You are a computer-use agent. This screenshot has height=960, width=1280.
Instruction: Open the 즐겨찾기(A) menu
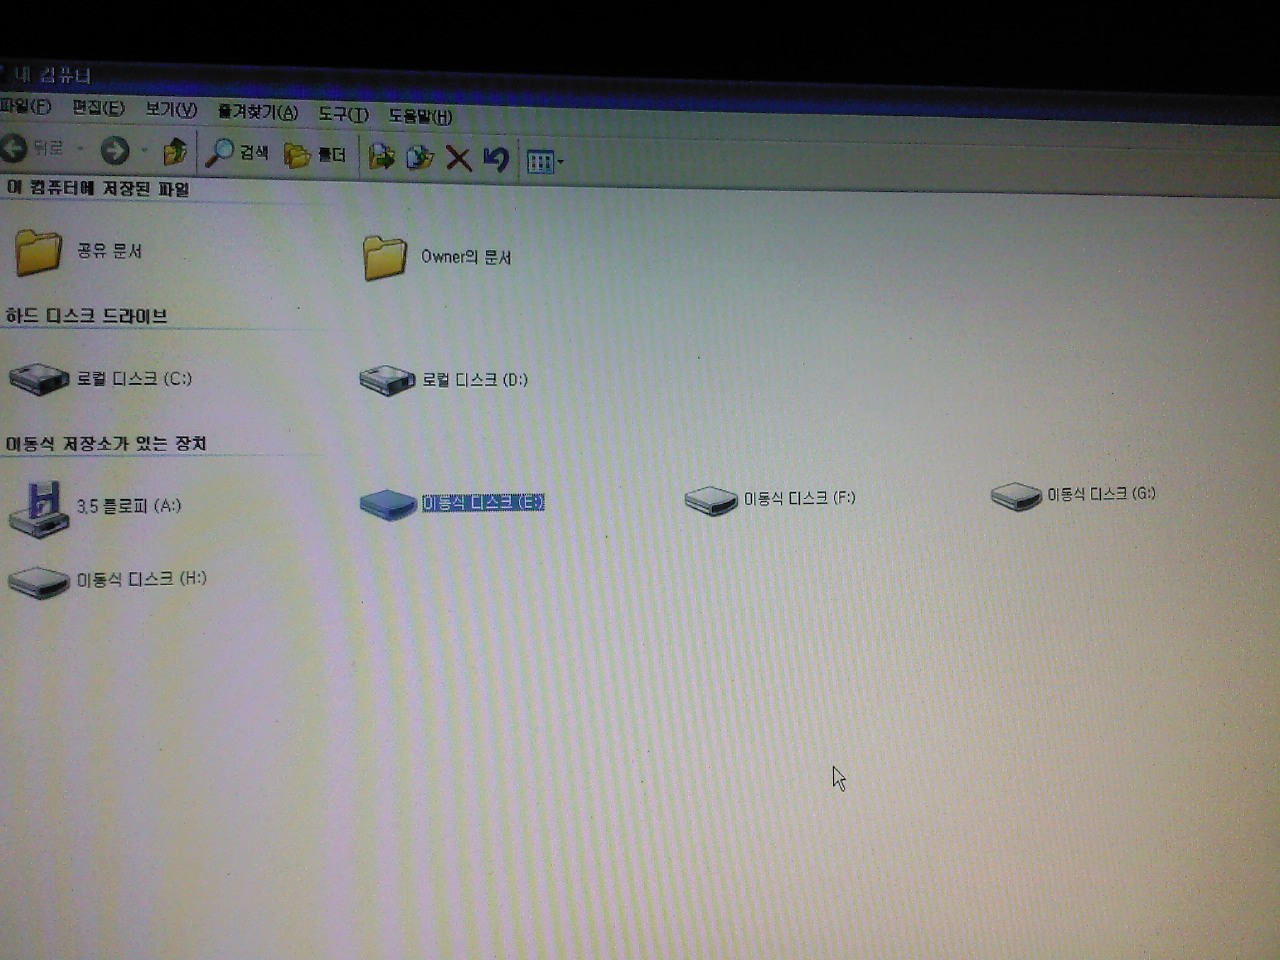point(258,112)
